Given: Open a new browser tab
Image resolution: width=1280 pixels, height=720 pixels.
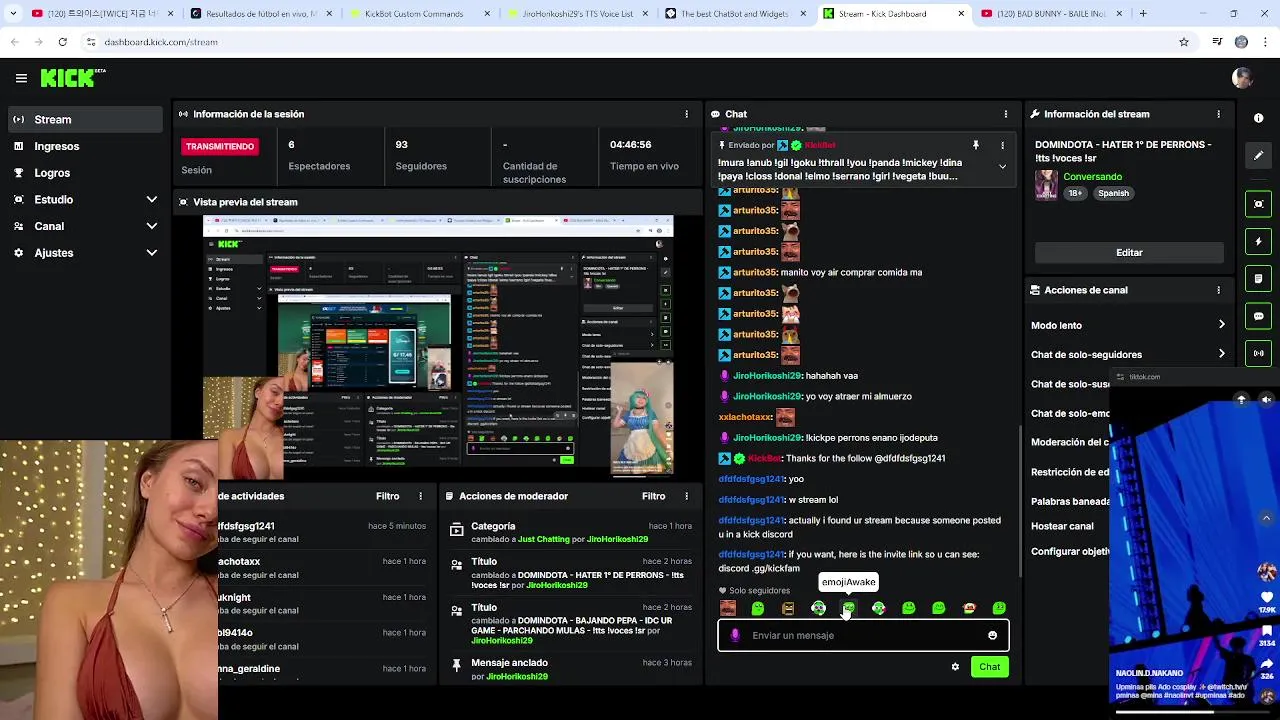Looking at the screenshot, I should click(x=1143, y=14).
